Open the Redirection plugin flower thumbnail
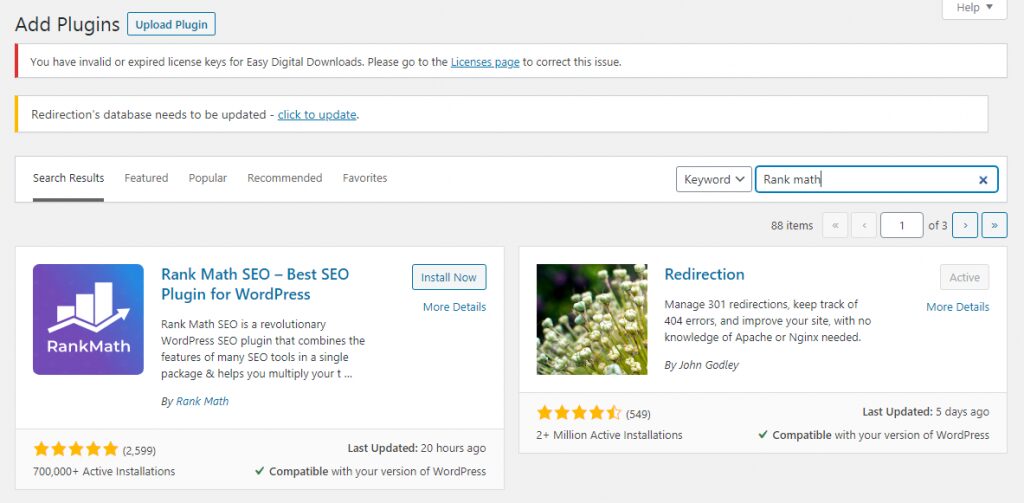This screenshot has width=1024, height=503. point(592,319)
